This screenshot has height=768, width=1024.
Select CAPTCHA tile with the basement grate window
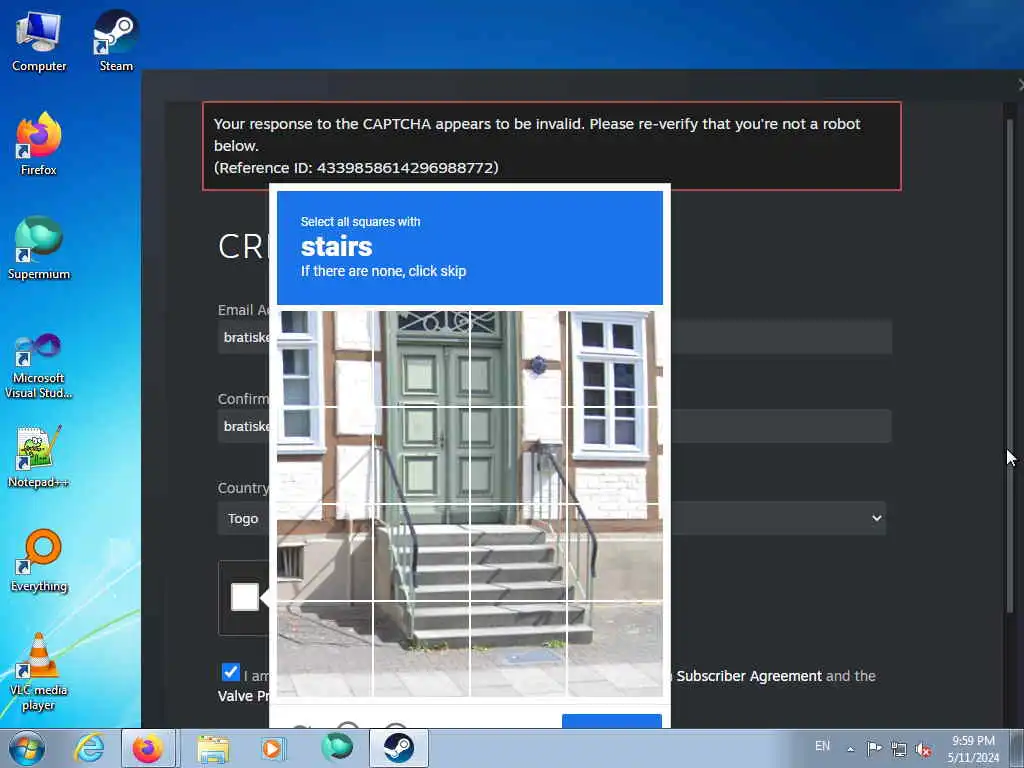coord(324,552)
